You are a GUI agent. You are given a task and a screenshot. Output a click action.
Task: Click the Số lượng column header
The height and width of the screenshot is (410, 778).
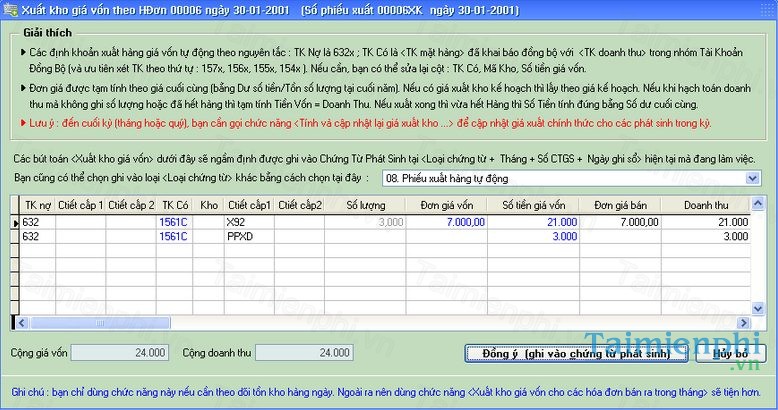click(366, 205)
